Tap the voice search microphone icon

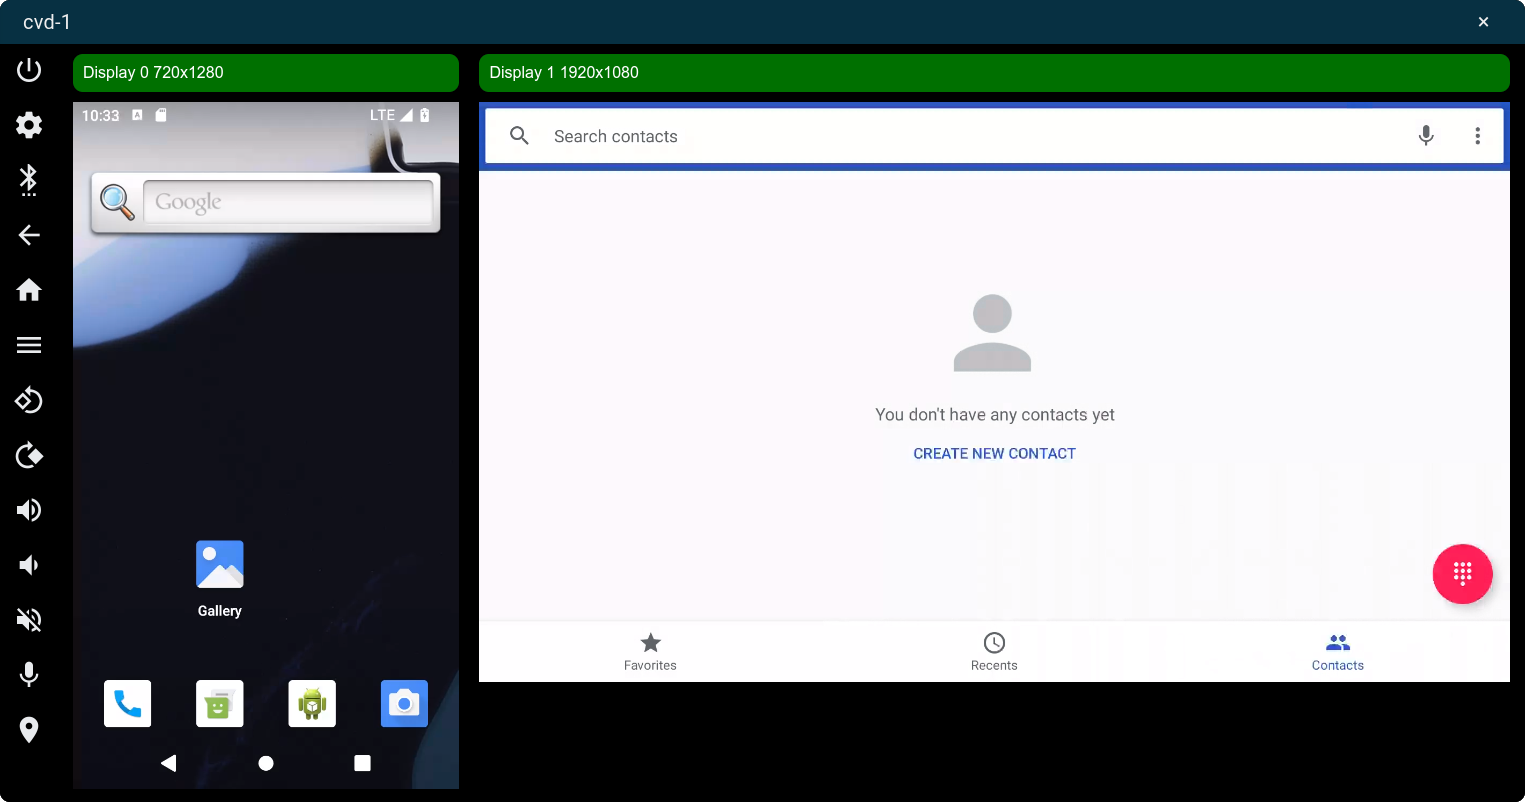(1426, 136)
